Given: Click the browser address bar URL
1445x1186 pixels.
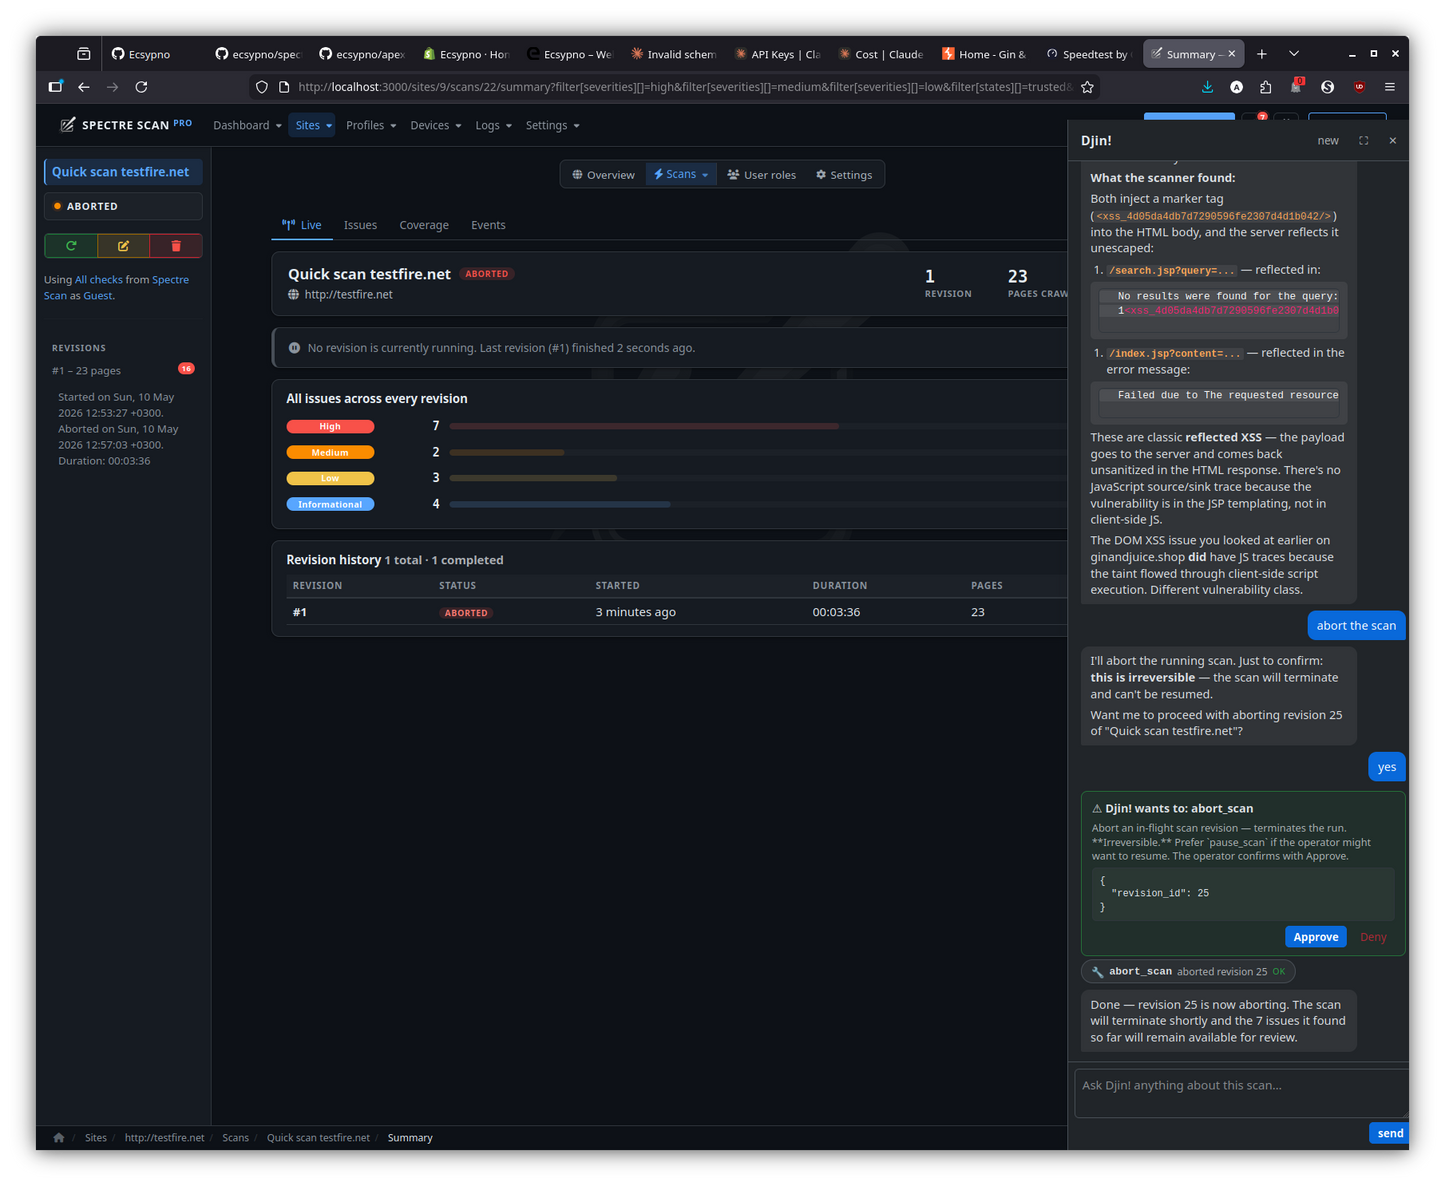Looking at the screenshot, I should click(x=684, y=87).
